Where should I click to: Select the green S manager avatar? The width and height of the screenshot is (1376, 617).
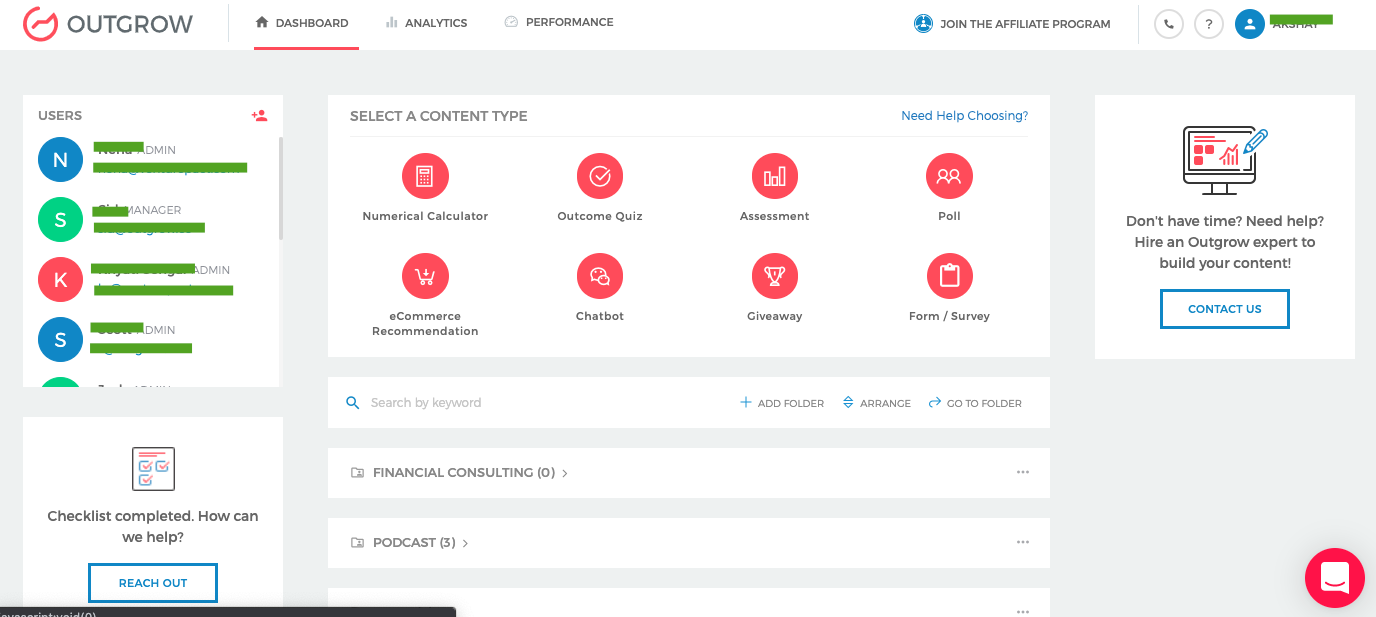click(x=60, y=220)
